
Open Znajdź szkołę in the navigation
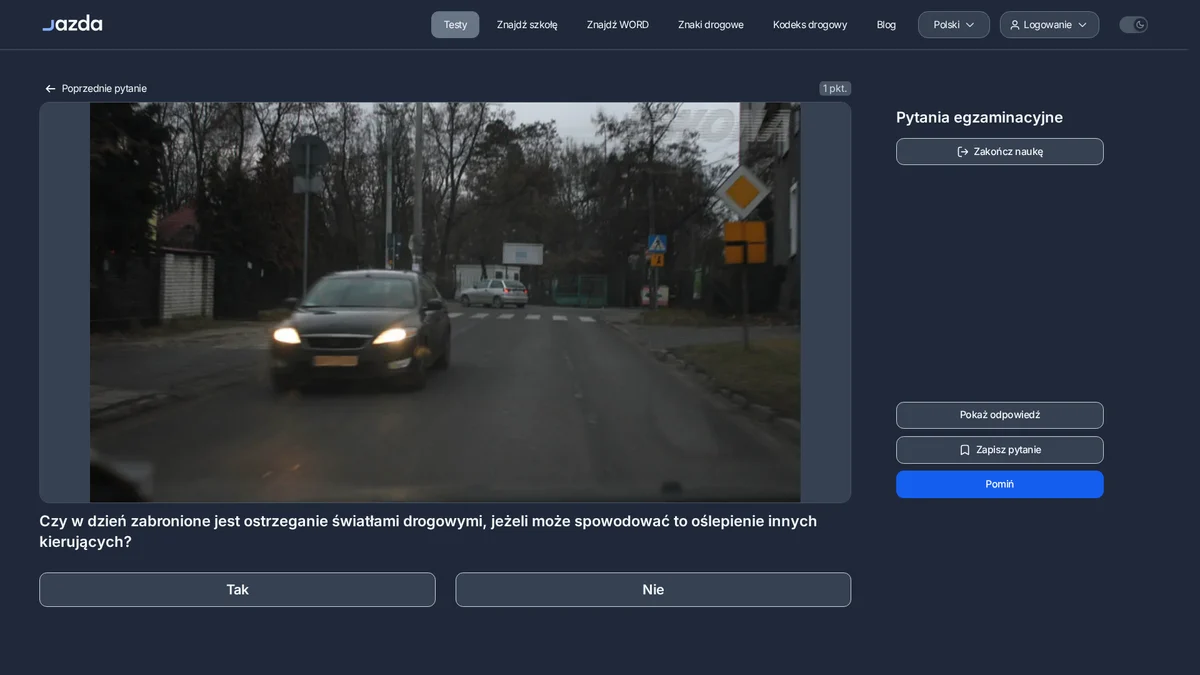(527, 25)
